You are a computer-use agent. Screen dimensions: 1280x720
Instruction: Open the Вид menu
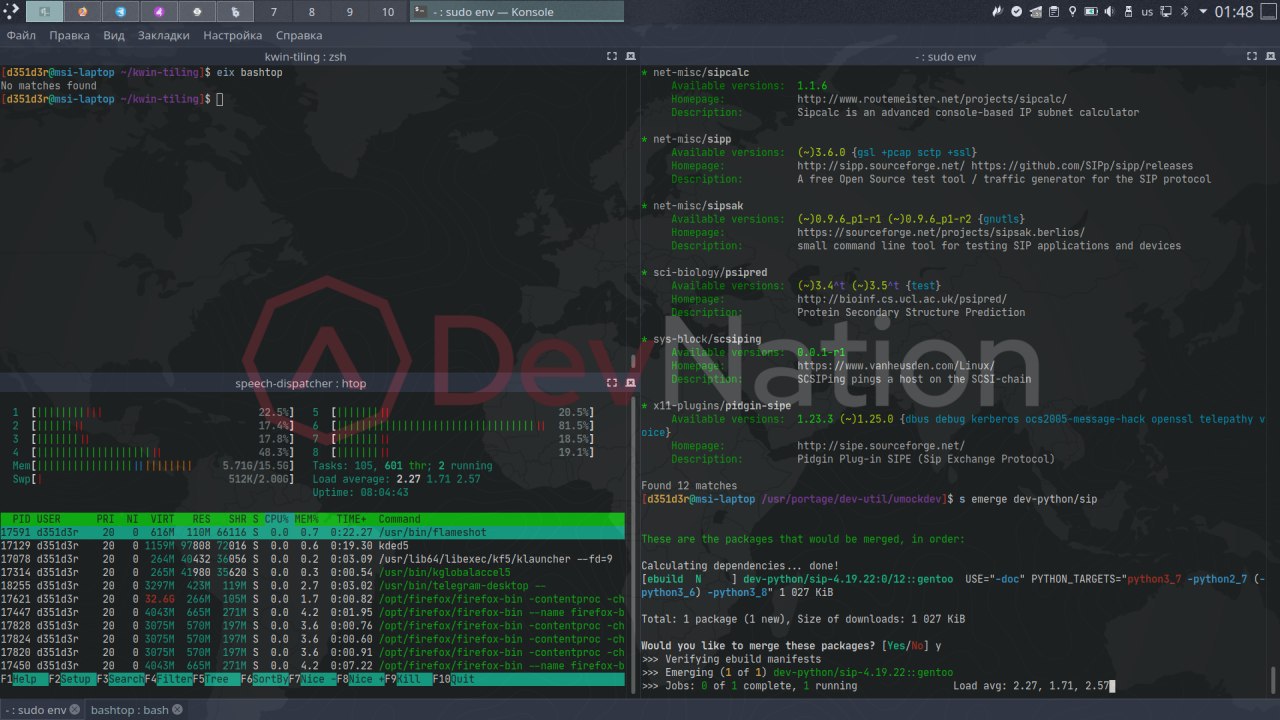pos(114,35)
